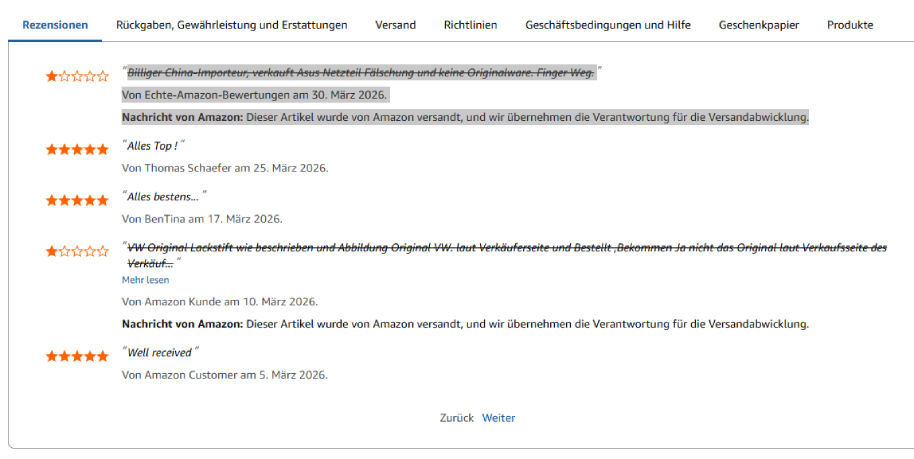This screenshot has height=459, width=914.
Task: Click the Zurück pagination link
Action: tap(456, 418)
